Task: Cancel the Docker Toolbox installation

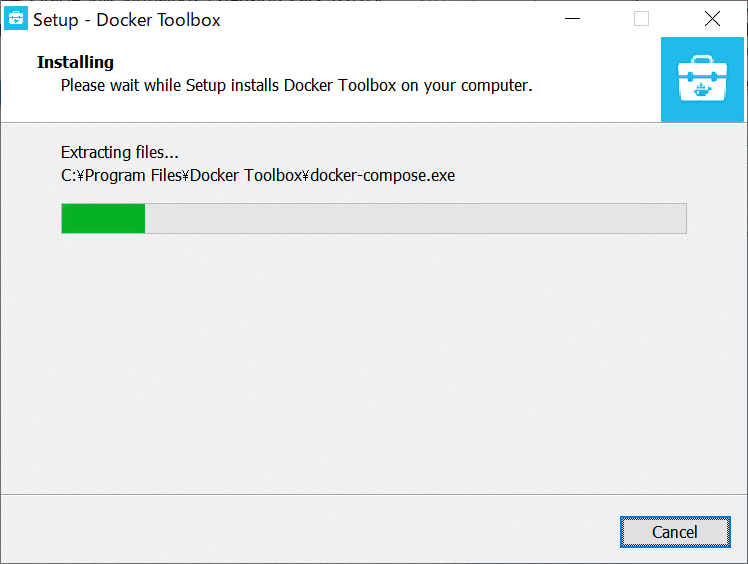Action: (x=674, y=532)
